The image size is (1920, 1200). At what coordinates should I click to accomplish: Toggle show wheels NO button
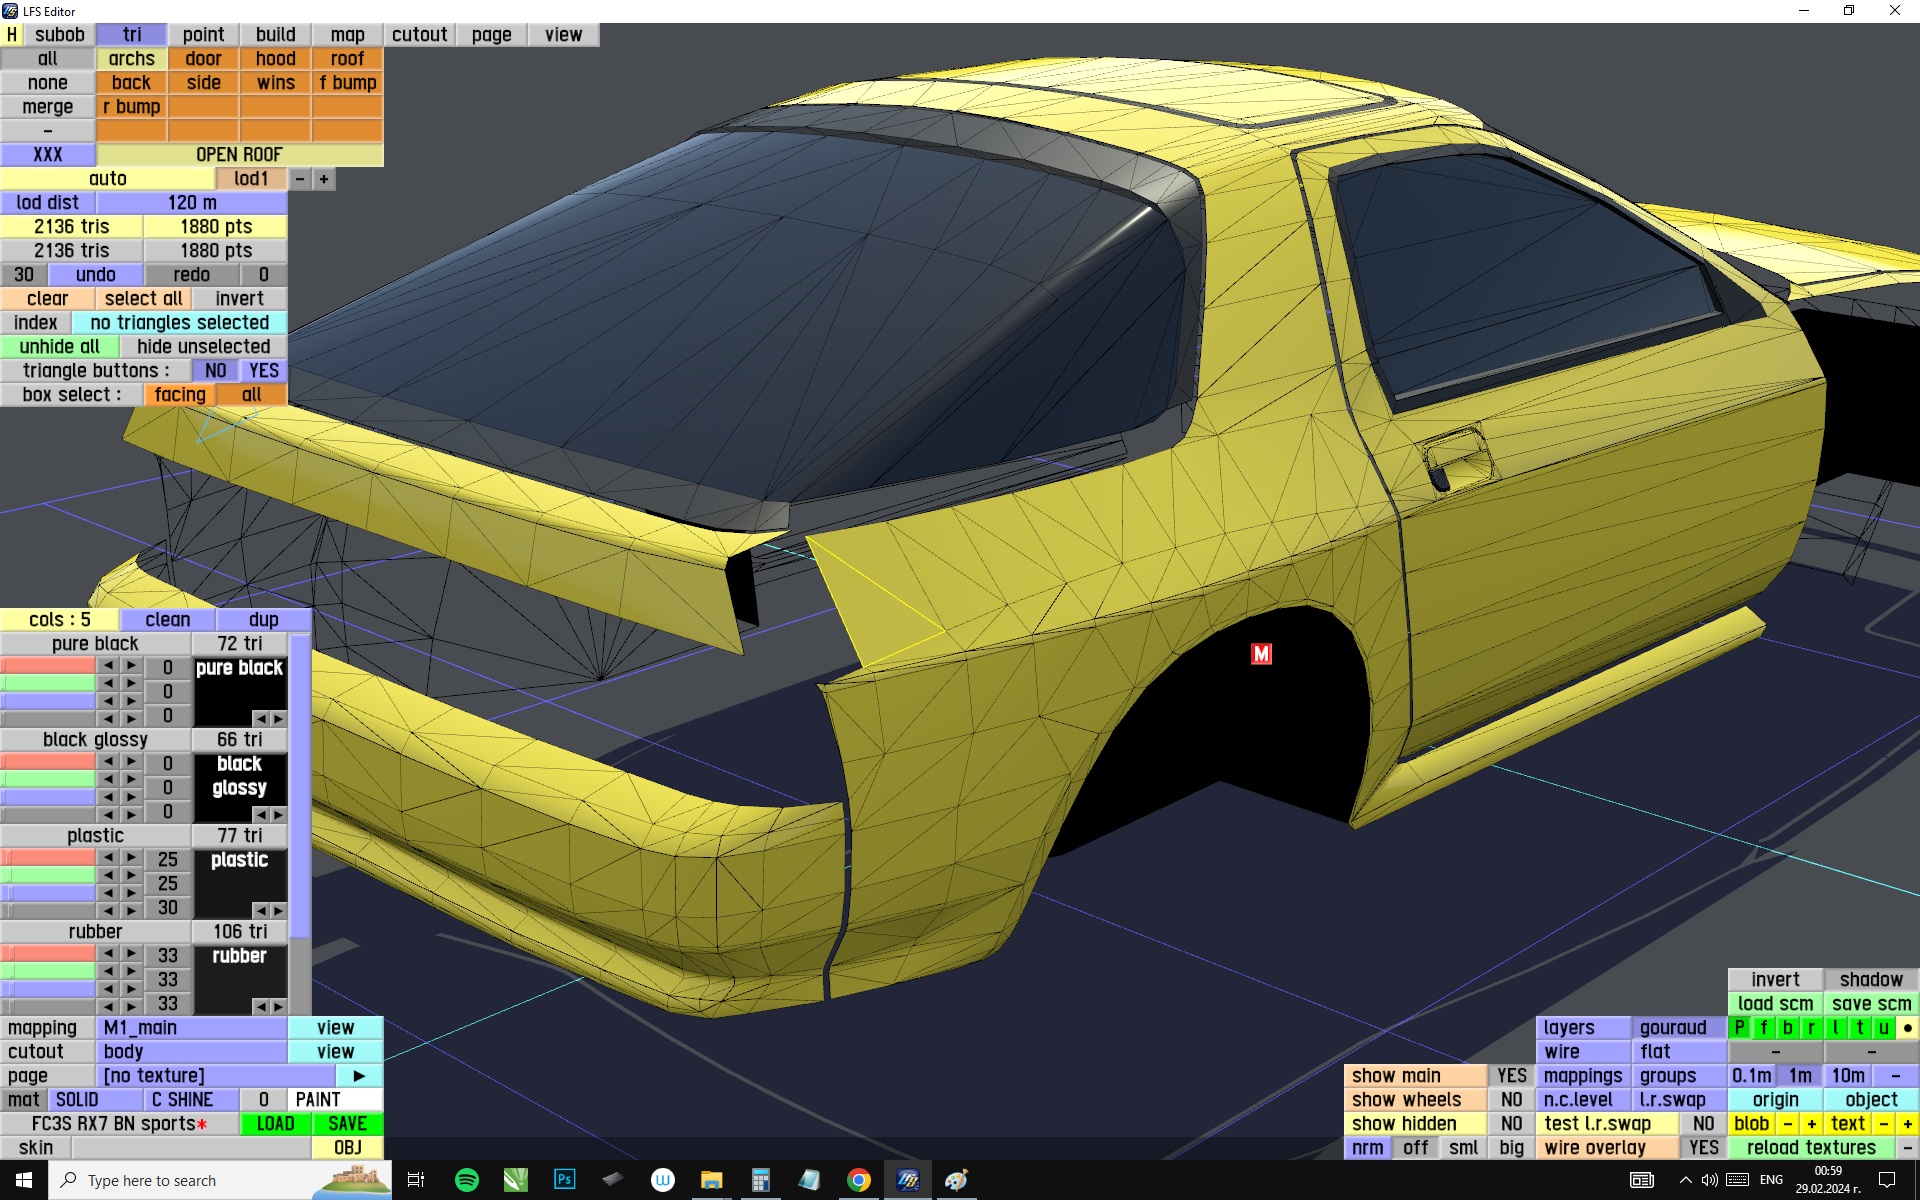(x=1511, y=1100)
